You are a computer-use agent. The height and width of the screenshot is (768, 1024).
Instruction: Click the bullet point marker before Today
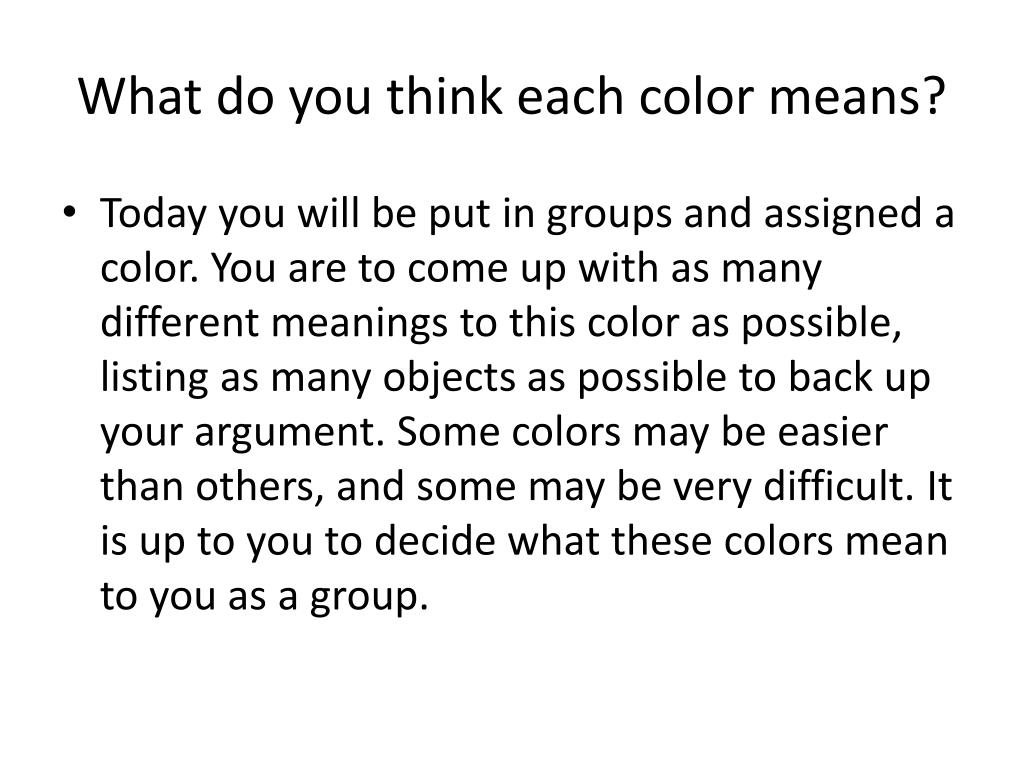pos(70,212)
